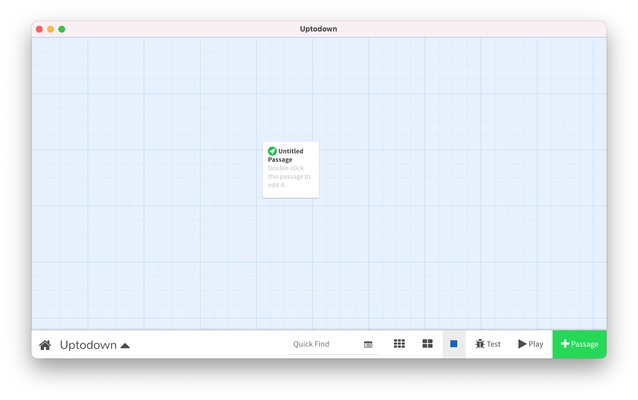Go to the story library via home icon
Viewport: 638px width, 400px height.
pos(45,345)
